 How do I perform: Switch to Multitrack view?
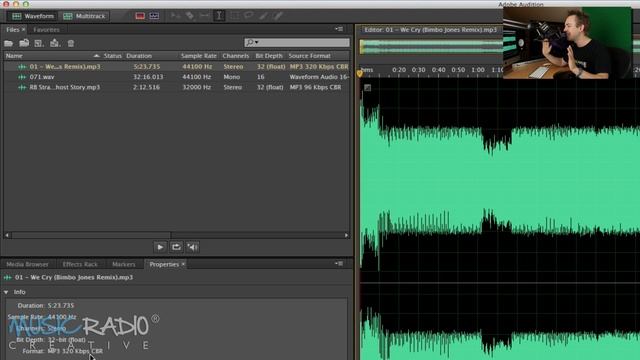[84, 16]
